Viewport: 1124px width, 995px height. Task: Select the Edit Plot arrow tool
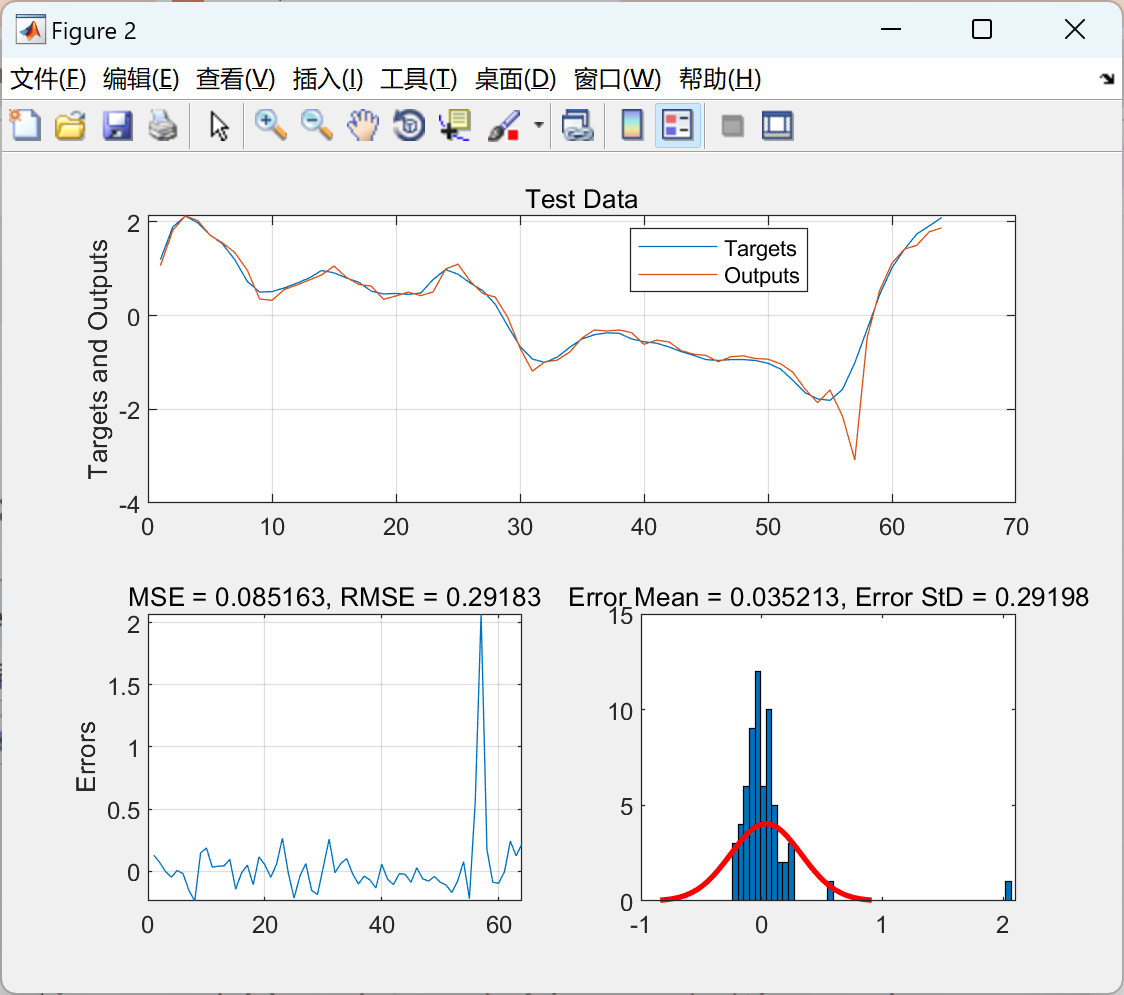(x=219, y=126)
